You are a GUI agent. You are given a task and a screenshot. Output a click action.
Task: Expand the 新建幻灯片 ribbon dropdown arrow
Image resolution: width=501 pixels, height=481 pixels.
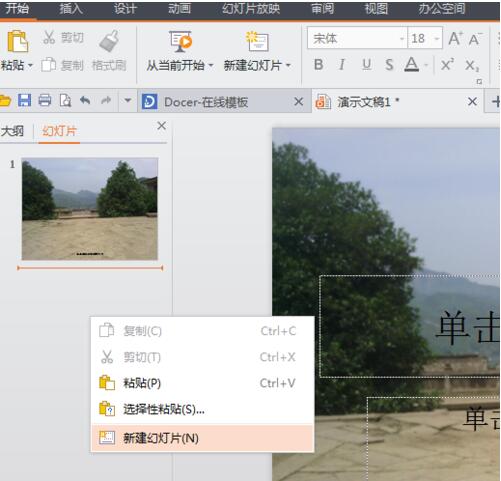click(288, 65)
